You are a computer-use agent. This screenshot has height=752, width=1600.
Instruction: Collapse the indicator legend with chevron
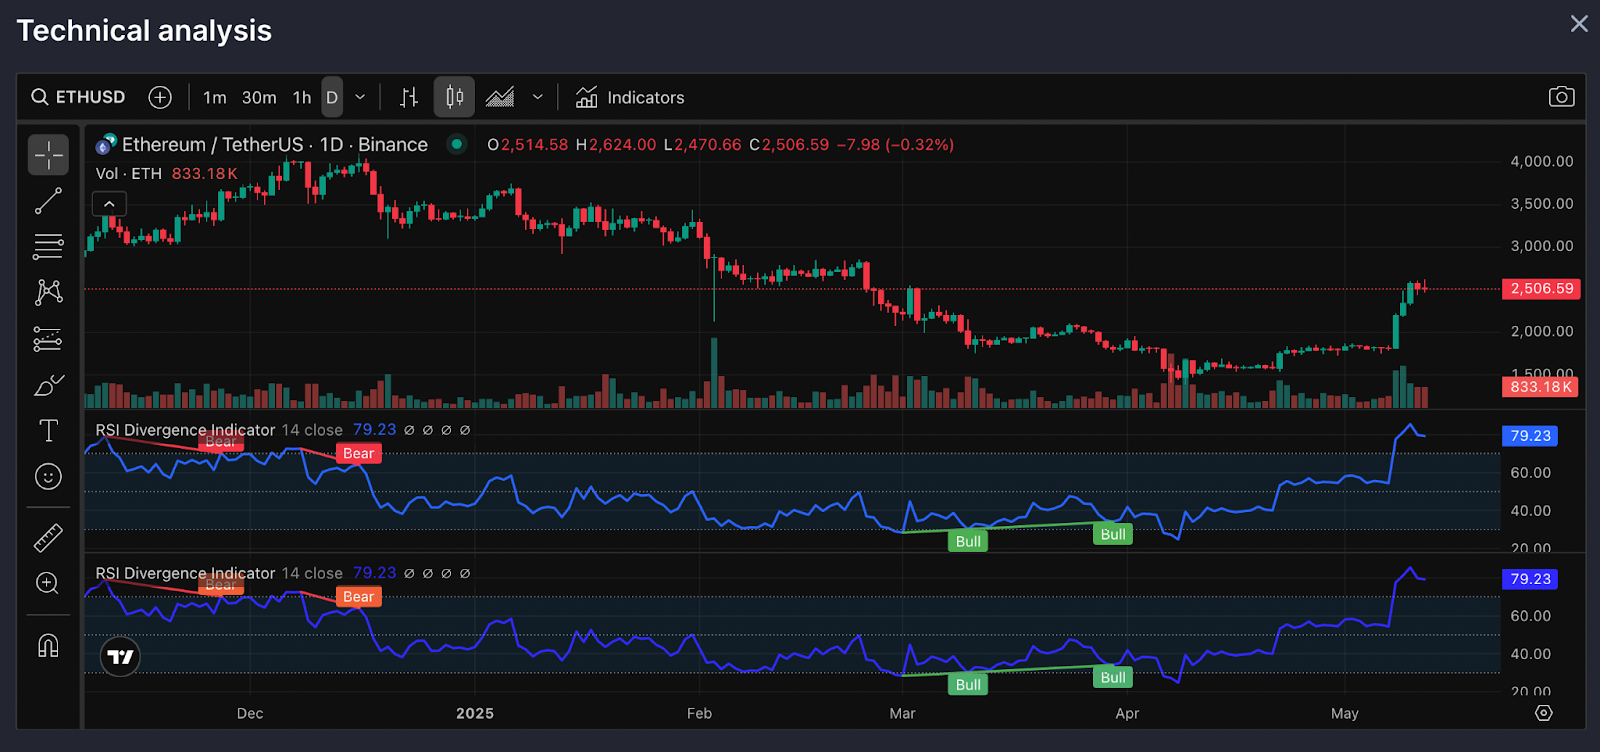pyautogui.click(x=109, y=204)
